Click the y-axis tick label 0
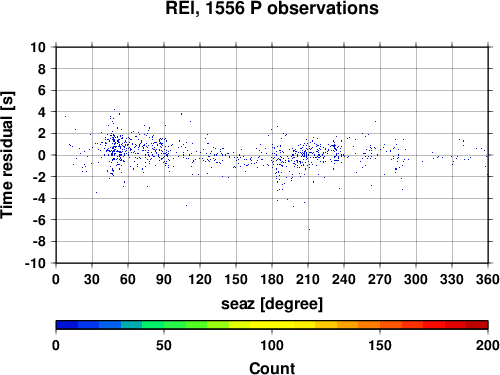Image resolution: width=500 pixels, height=375 pixels. coord(42,155)
